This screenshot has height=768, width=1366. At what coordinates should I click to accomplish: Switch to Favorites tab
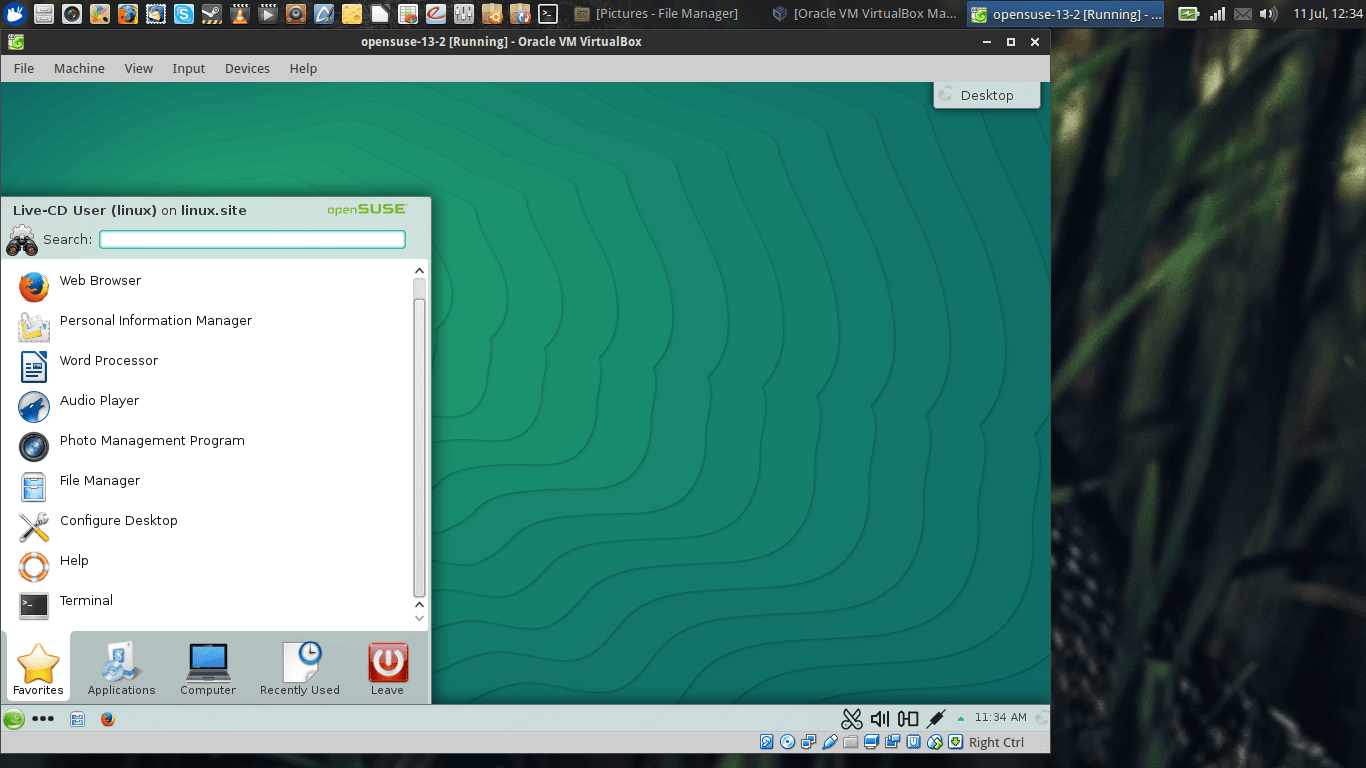(38, 668)
